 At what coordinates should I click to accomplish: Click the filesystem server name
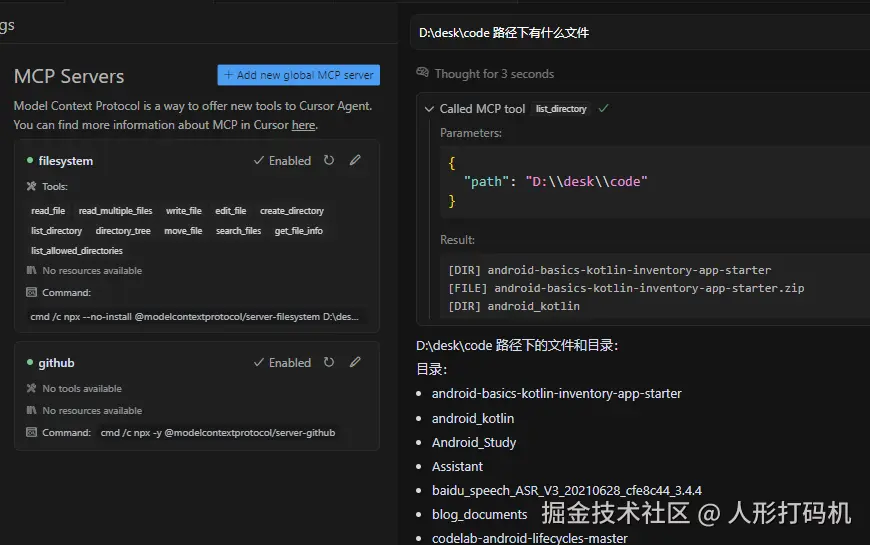[65, 161]
